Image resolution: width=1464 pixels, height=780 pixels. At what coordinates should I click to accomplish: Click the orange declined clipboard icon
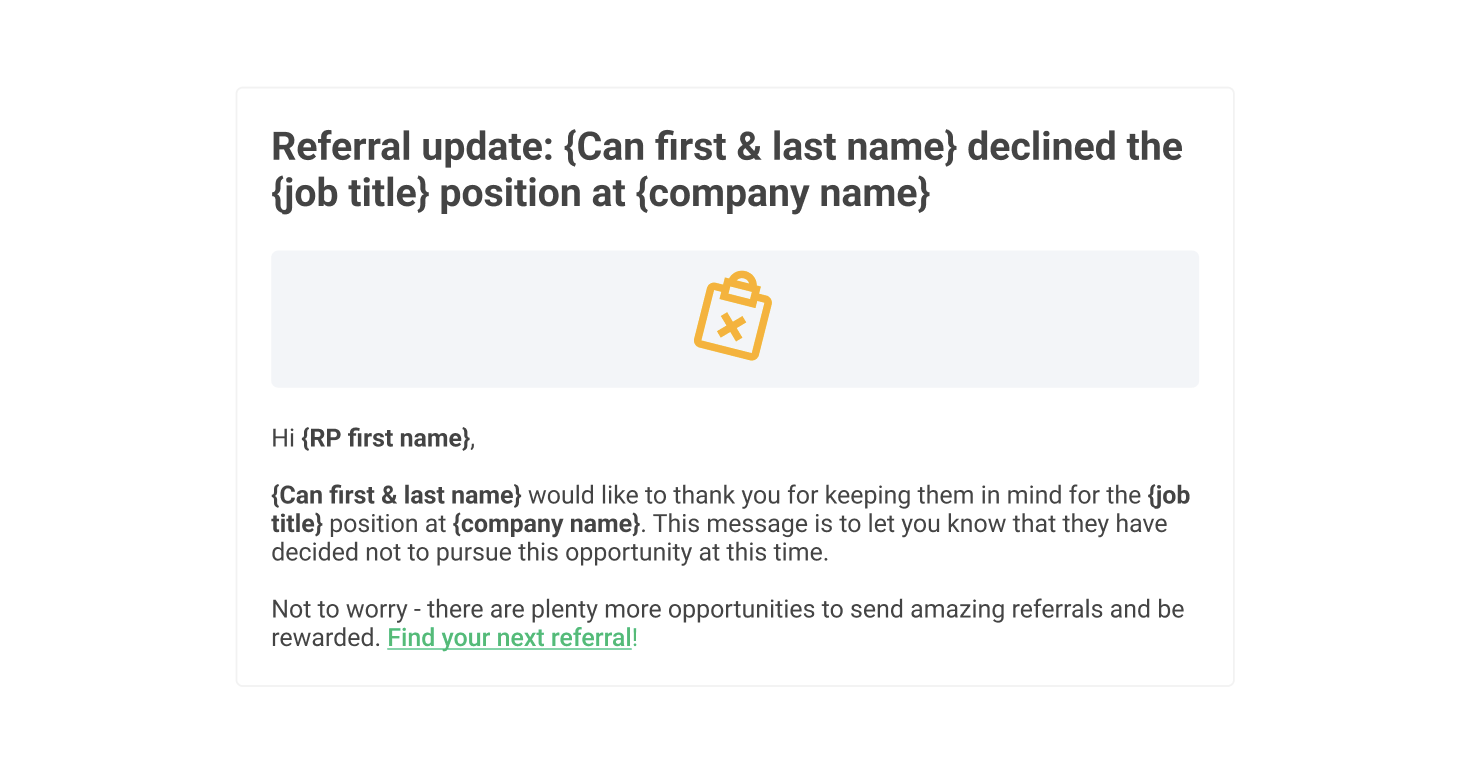coord(733,315)
